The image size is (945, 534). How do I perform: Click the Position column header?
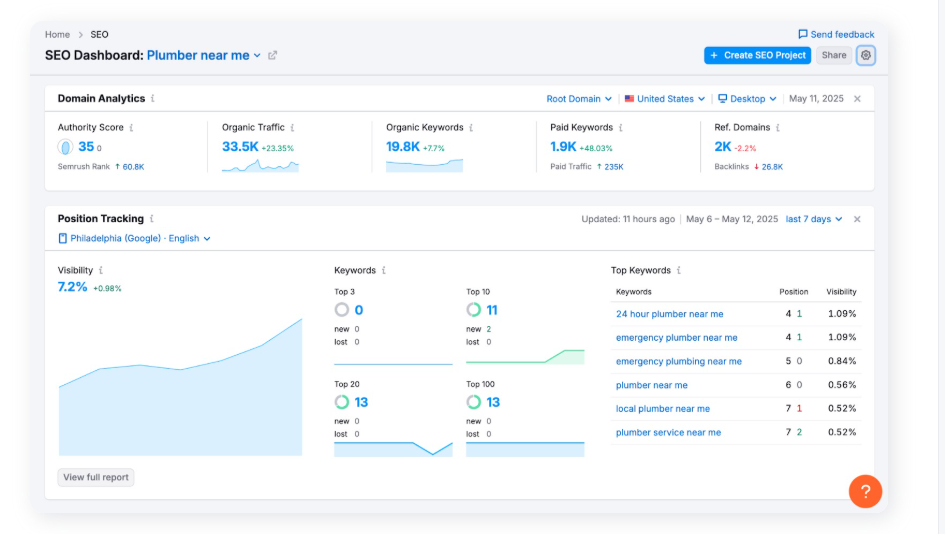[x=793, y=292]
